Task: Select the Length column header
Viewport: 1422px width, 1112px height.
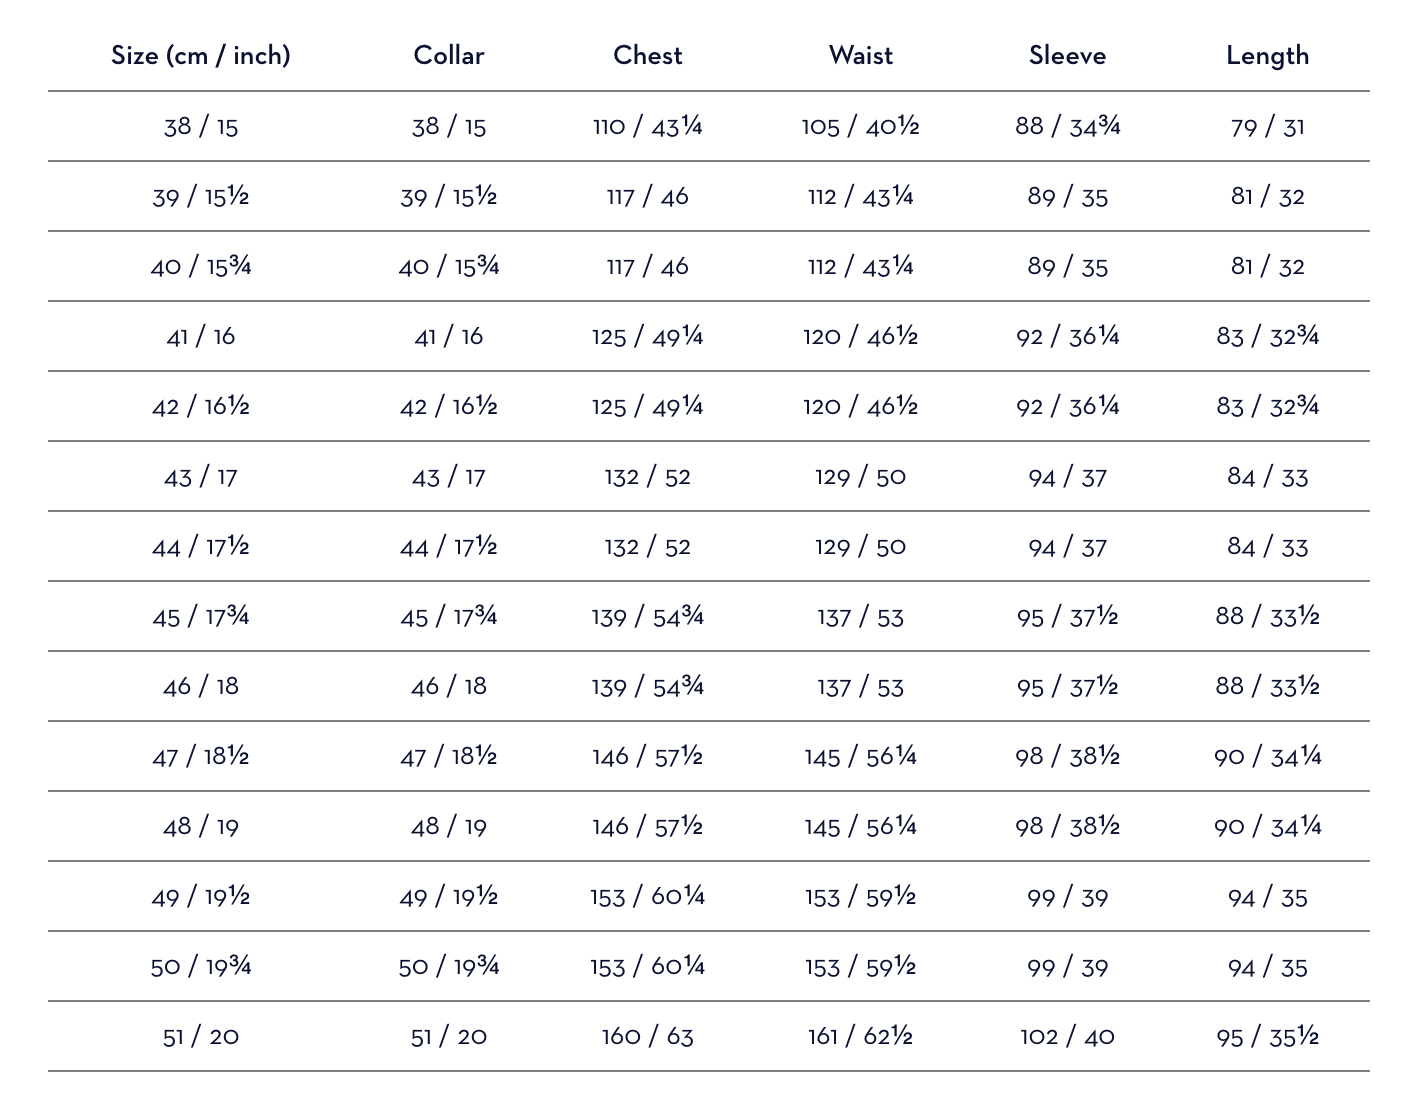Action: tap(1267, 55)
